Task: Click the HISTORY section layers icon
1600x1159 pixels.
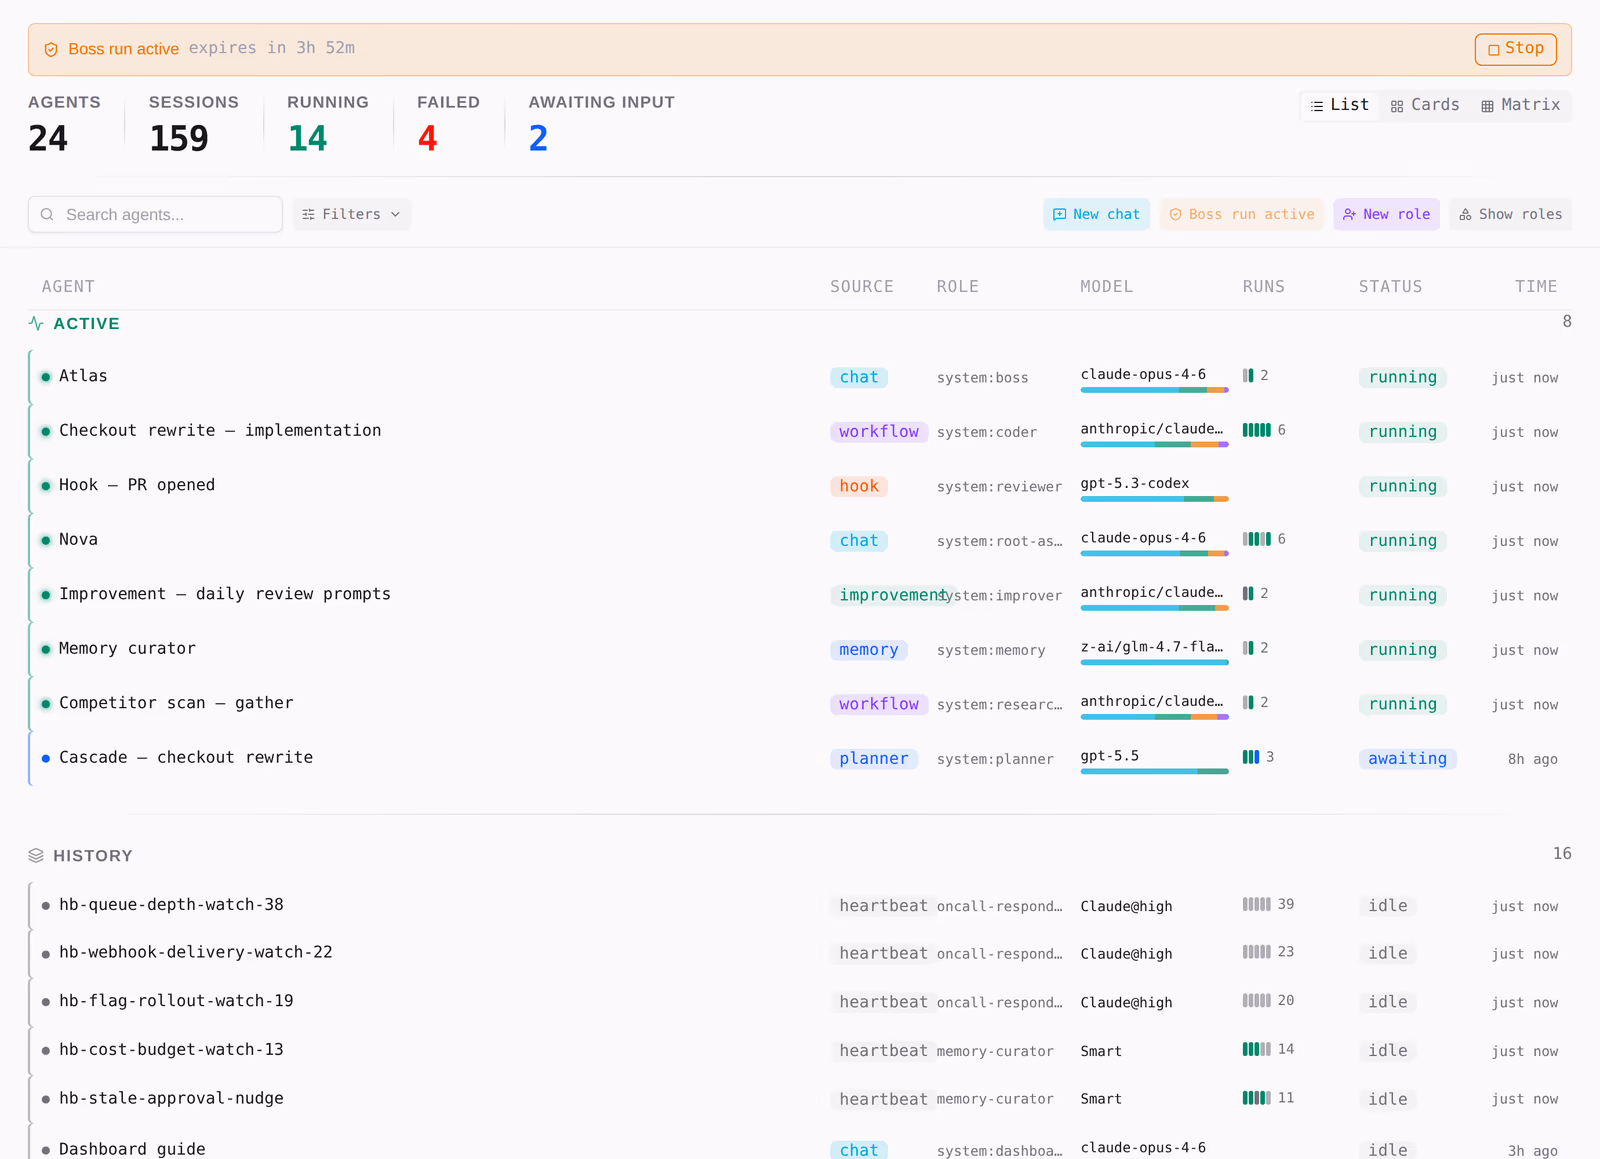Action: [36, 856]
